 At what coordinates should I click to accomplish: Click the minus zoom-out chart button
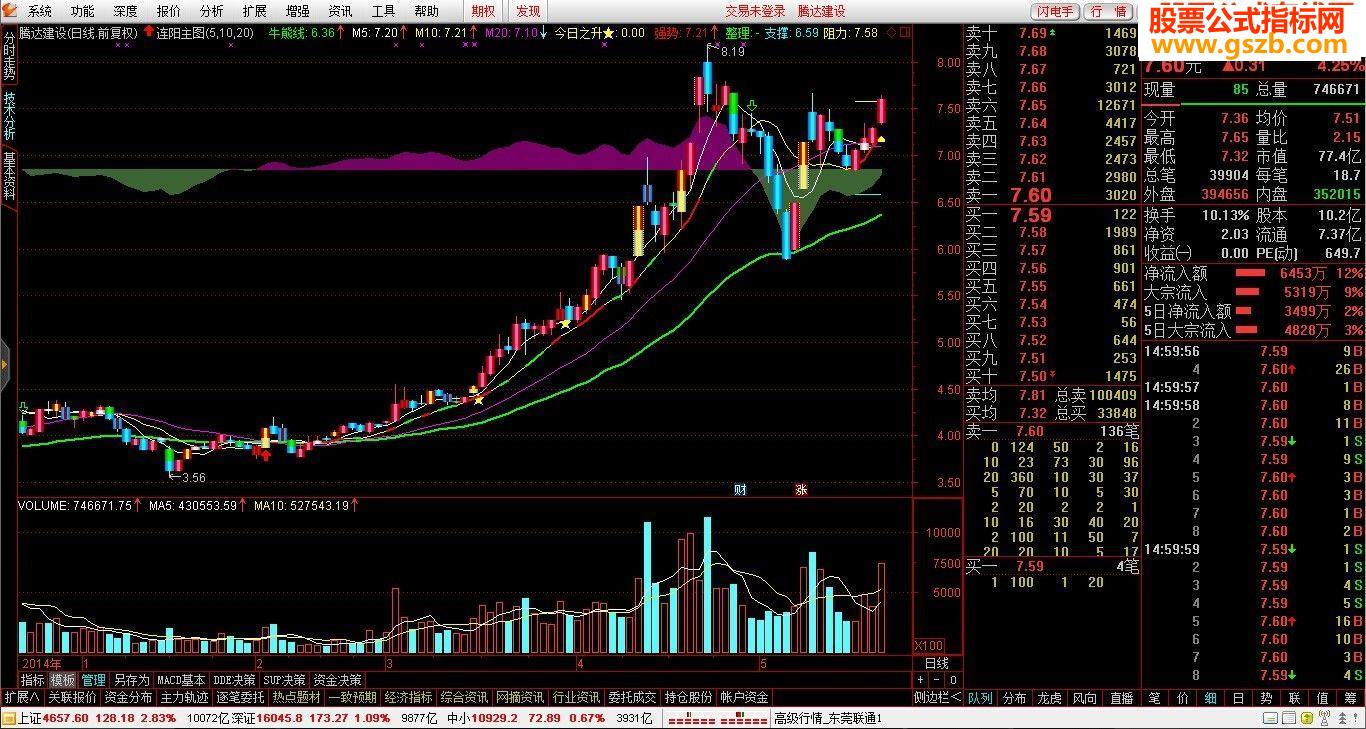[x=937, y=680]
